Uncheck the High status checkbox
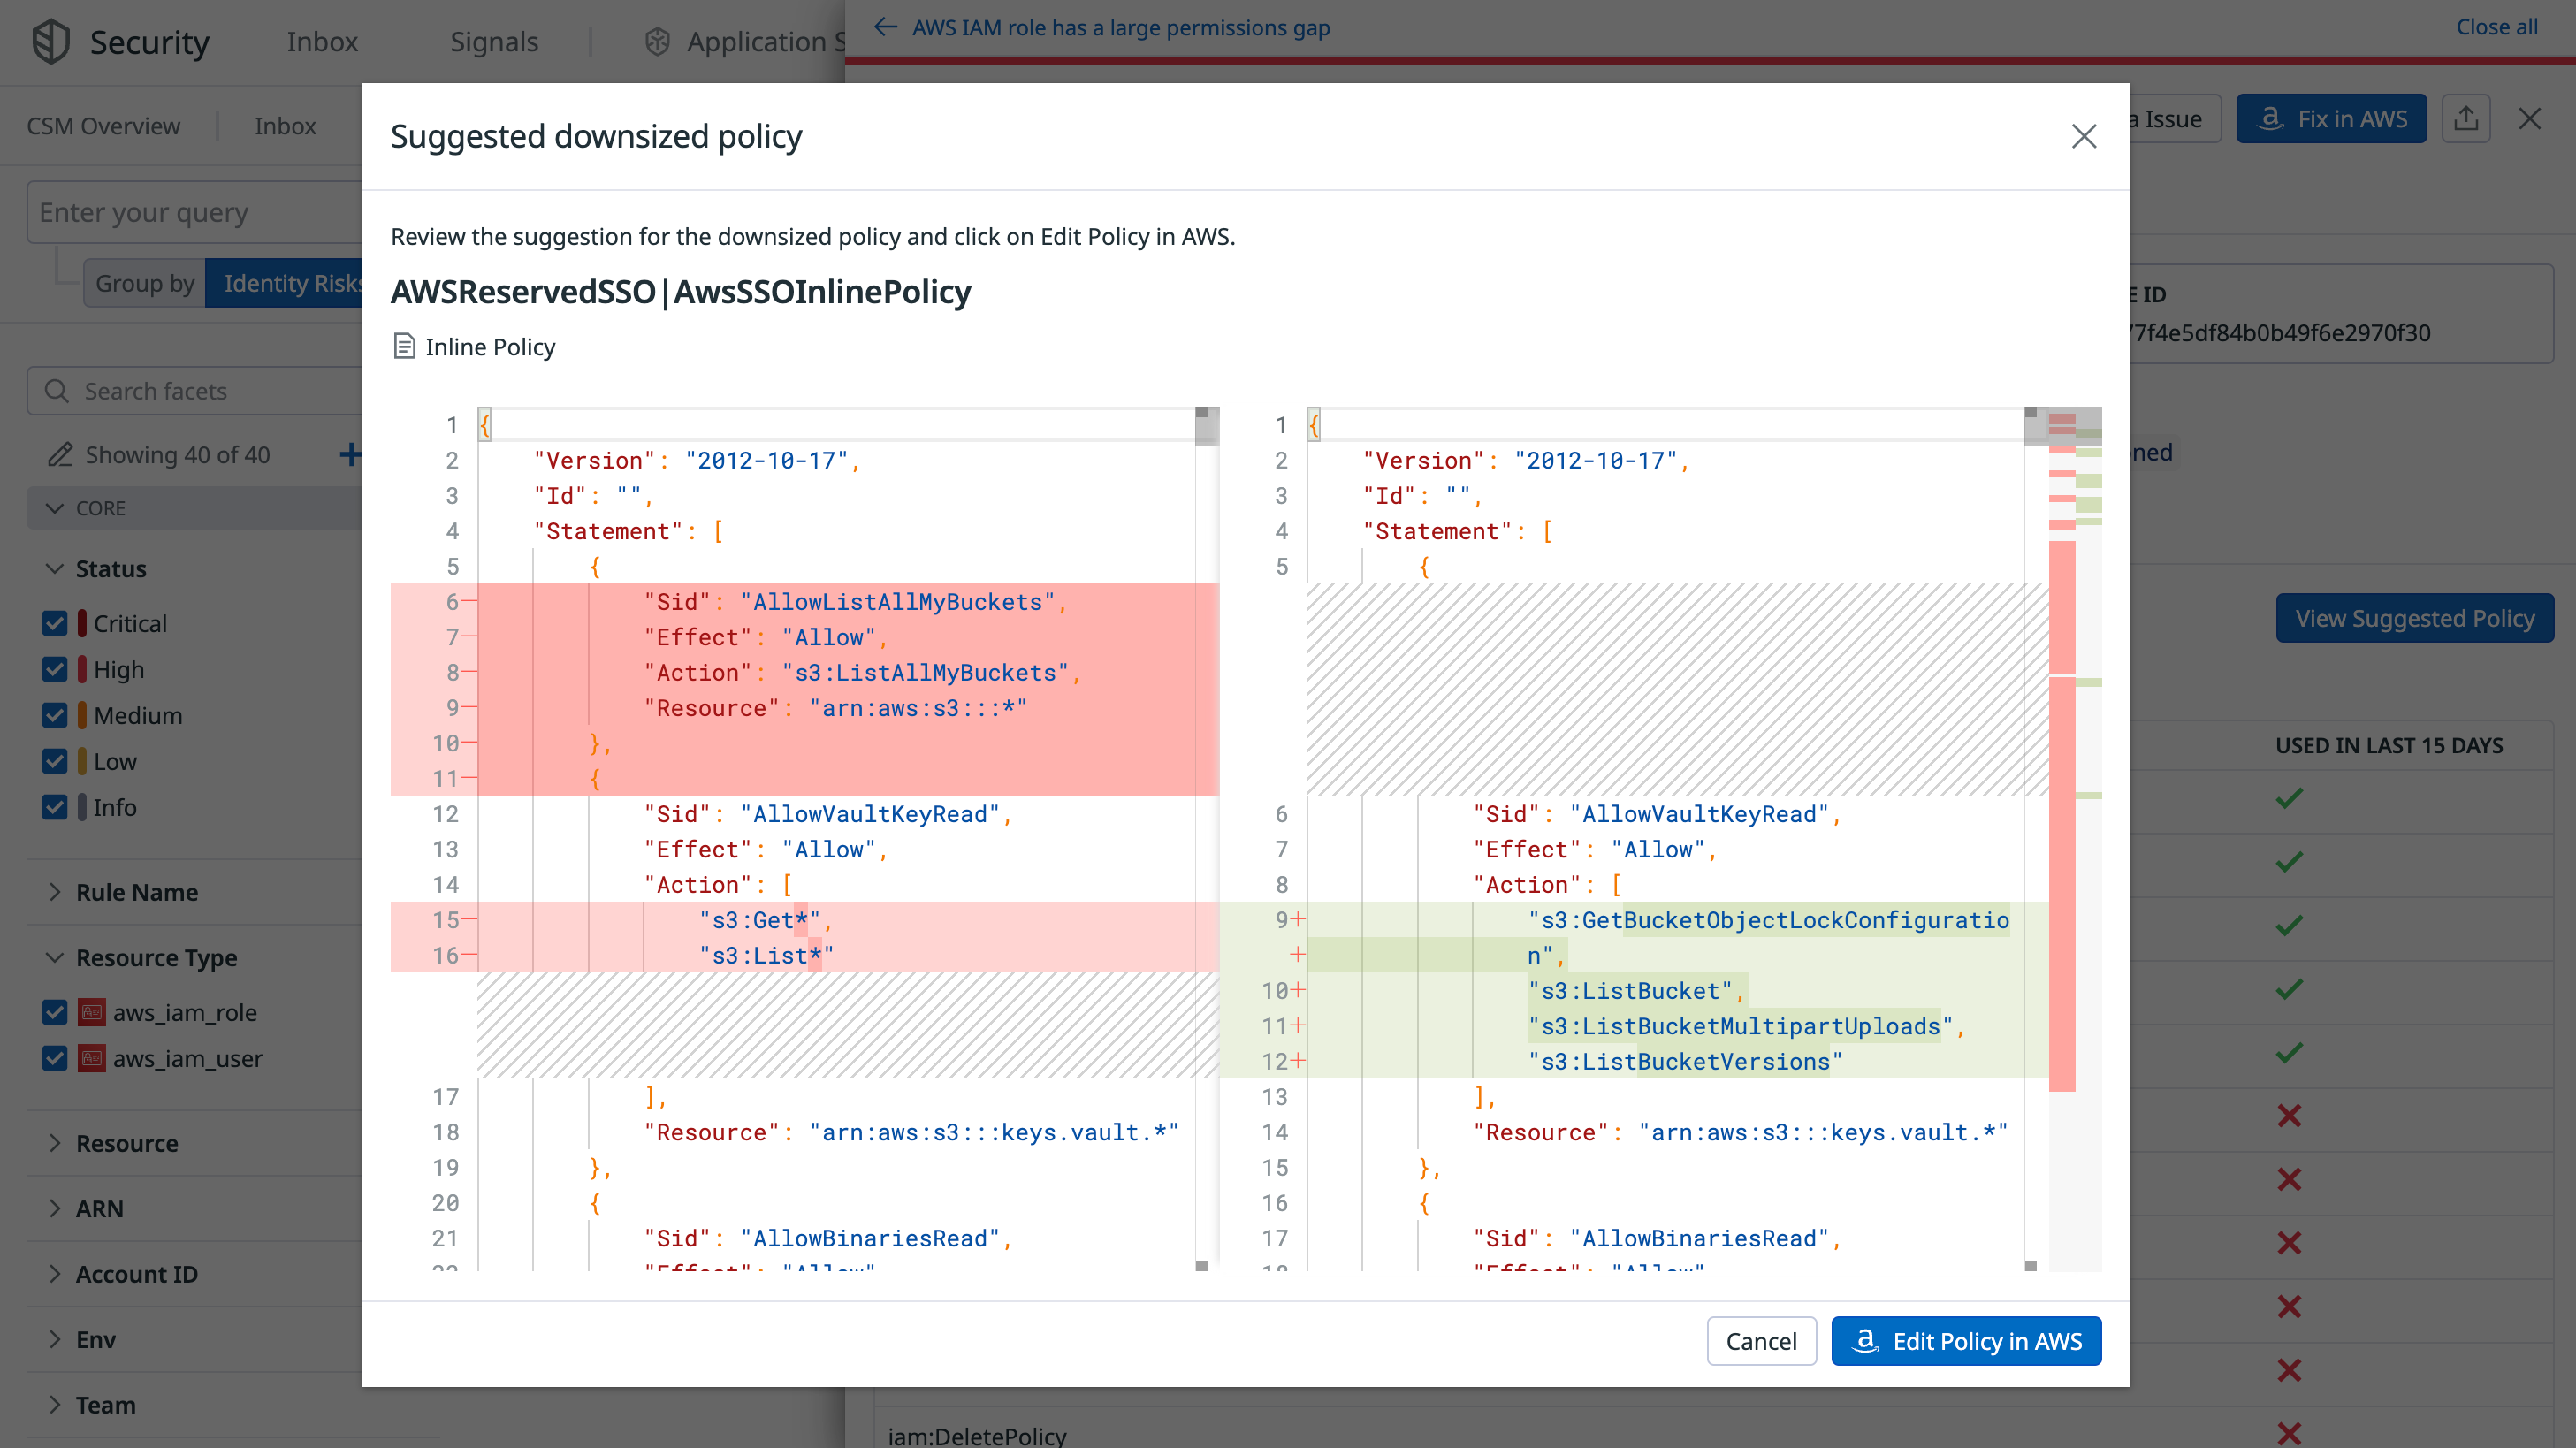This screenshot has width=2576, height=1448. click(55, 669)
